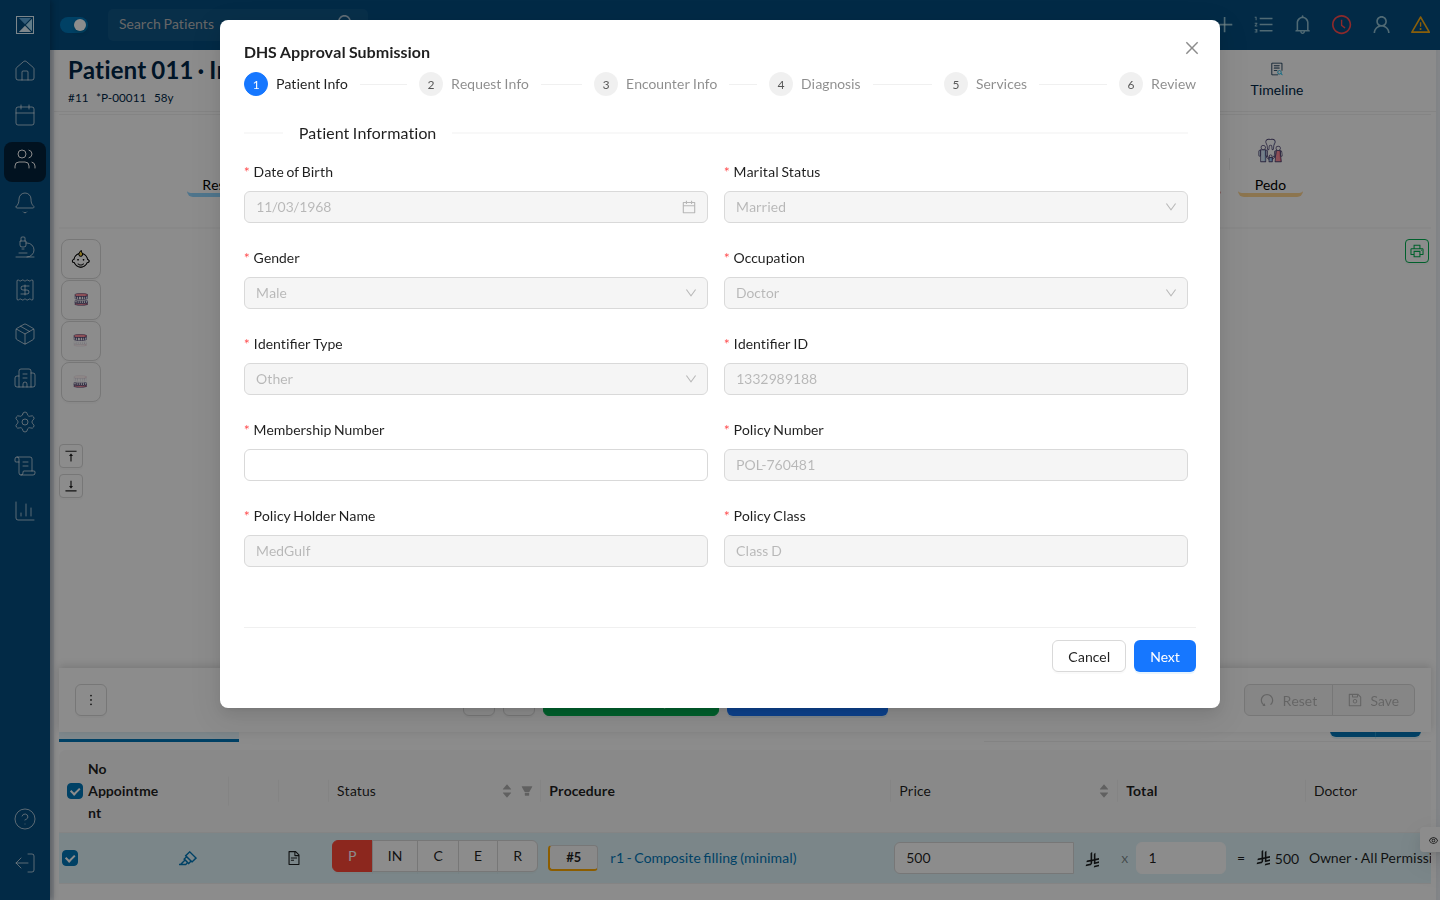Open the reports bar chart sidebar icon

click(25, 511)
